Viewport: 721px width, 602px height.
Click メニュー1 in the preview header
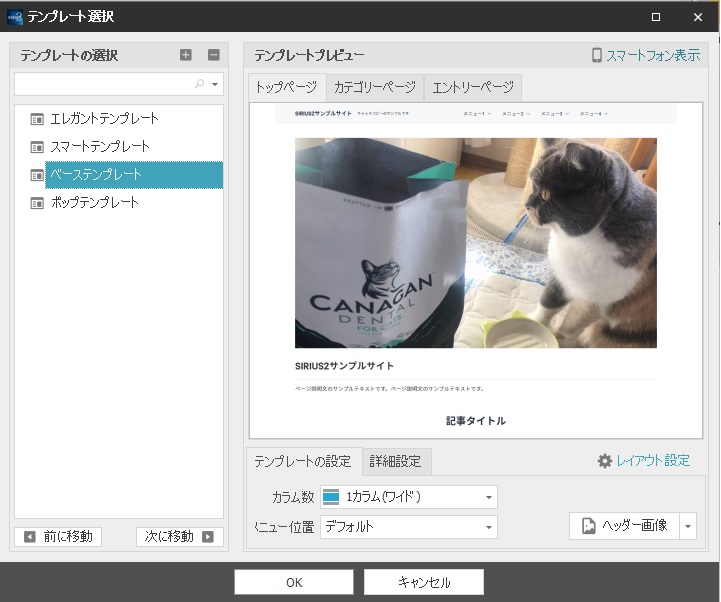[477, 114]
